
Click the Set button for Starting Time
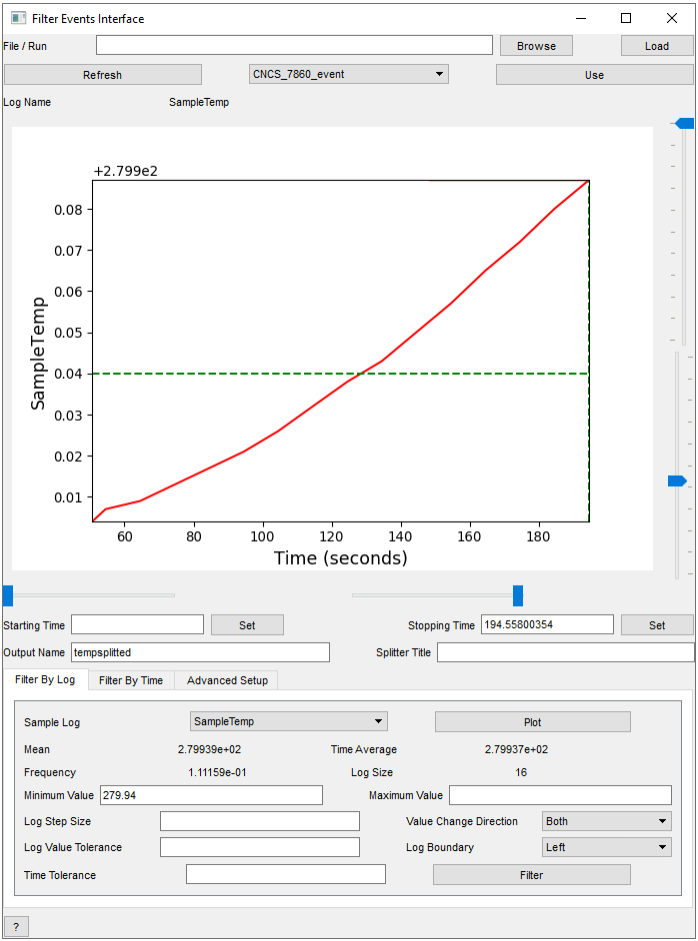point(247,625)
